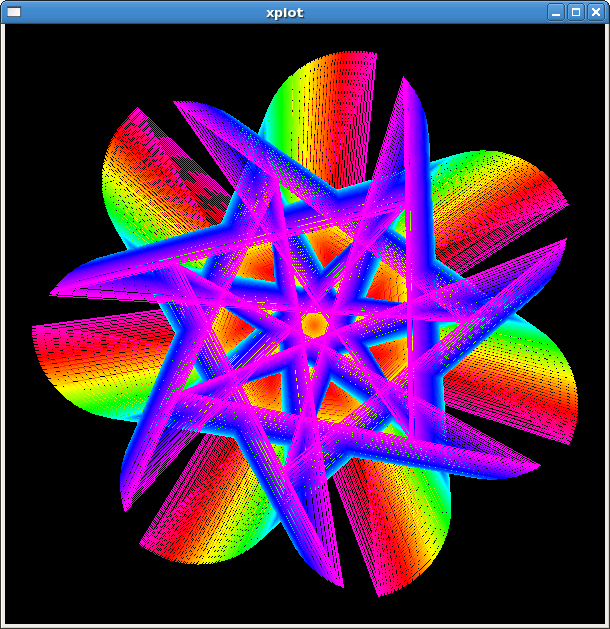This screenshot has height=629, width=610.
Task: Minimize the xplot window
Action: coord(555,12)
